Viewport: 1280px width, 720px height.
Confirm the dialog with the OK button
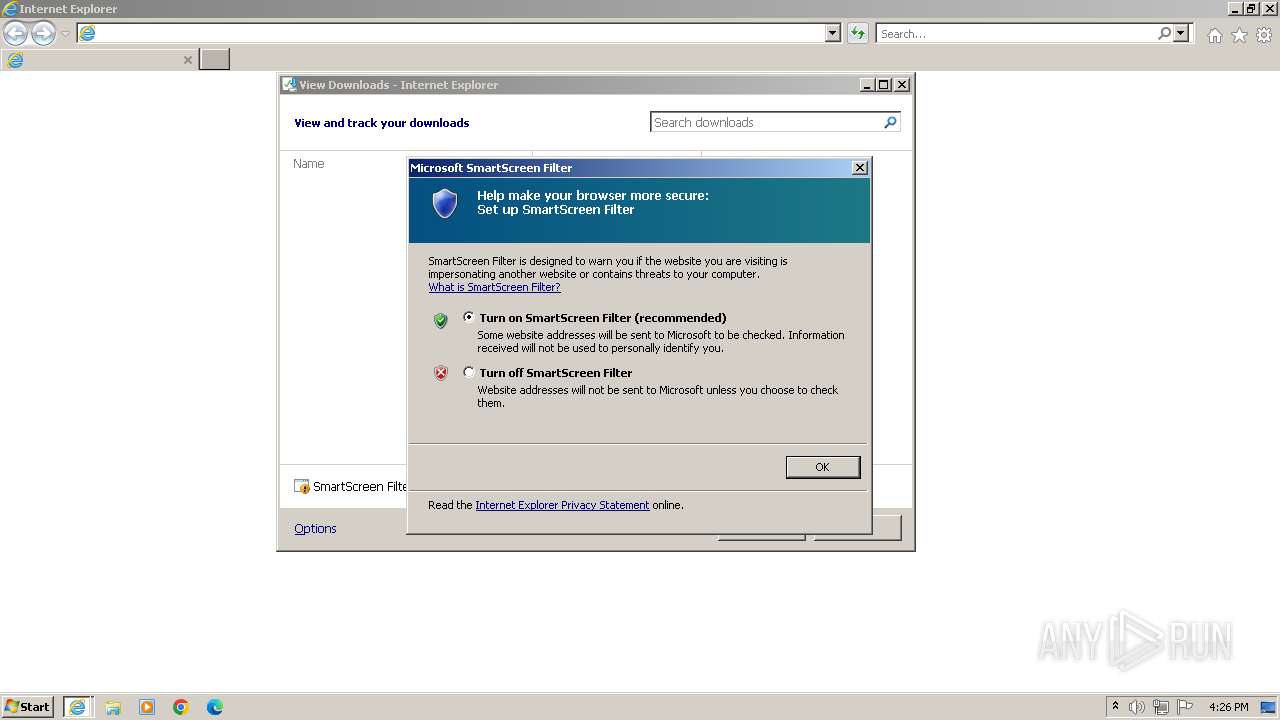[822, 467]
